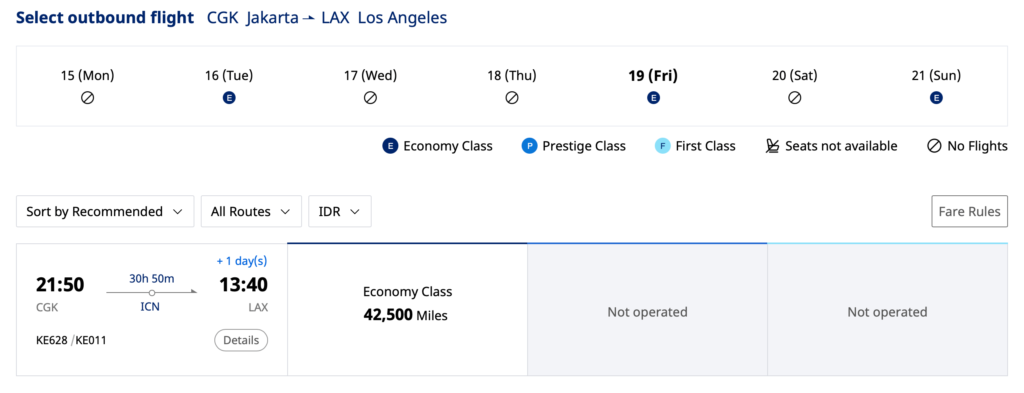Click the First Class legend icon
The image size is (1024, 393).
tap(662, 146)
